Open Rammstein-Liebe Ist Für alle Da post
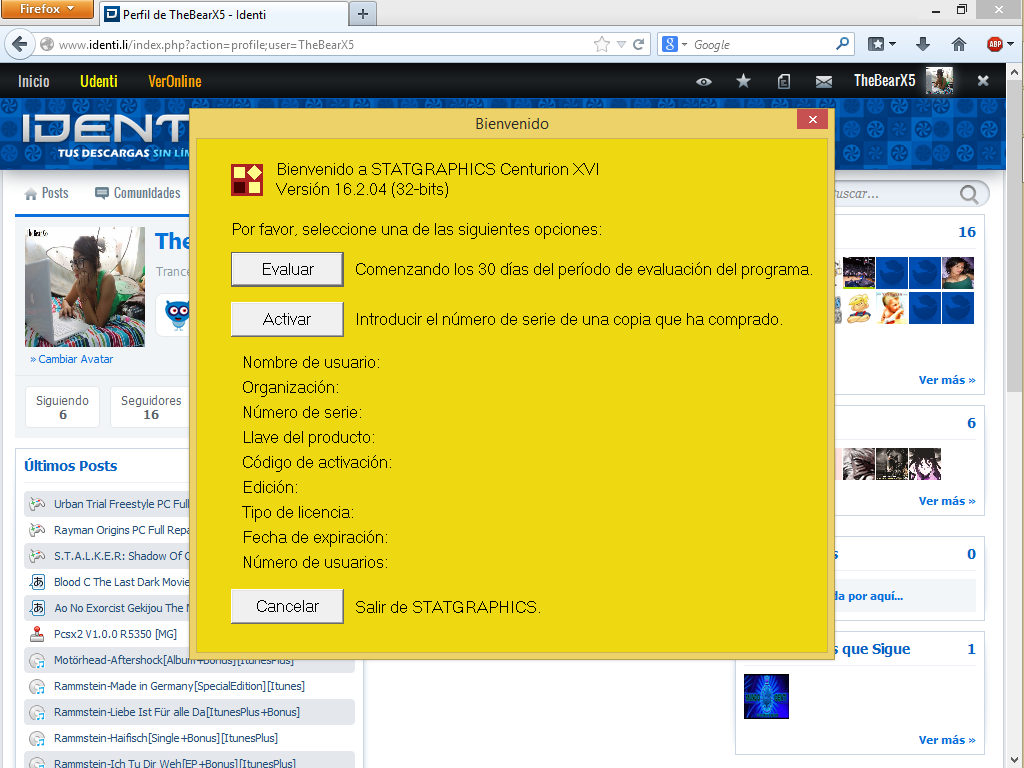Image resolution: width=1024 pixels, height=768 pixels. (177, 712)
